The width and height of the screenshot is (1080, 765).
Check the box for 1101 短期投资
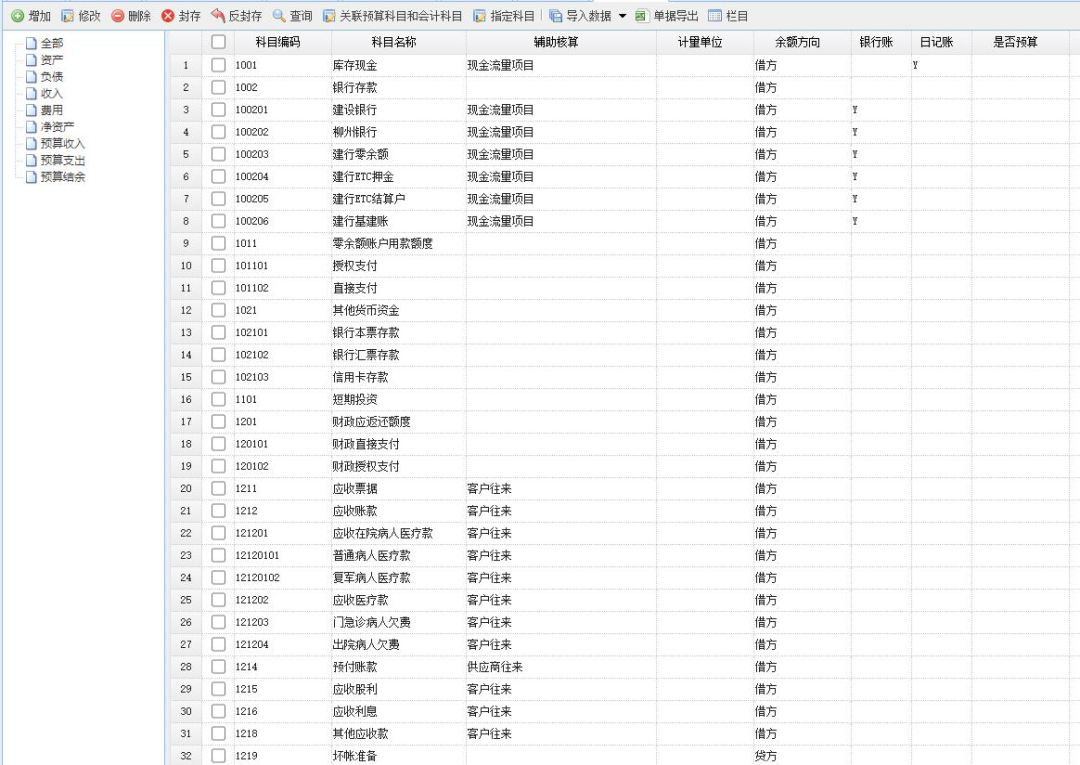pos(218,399)
